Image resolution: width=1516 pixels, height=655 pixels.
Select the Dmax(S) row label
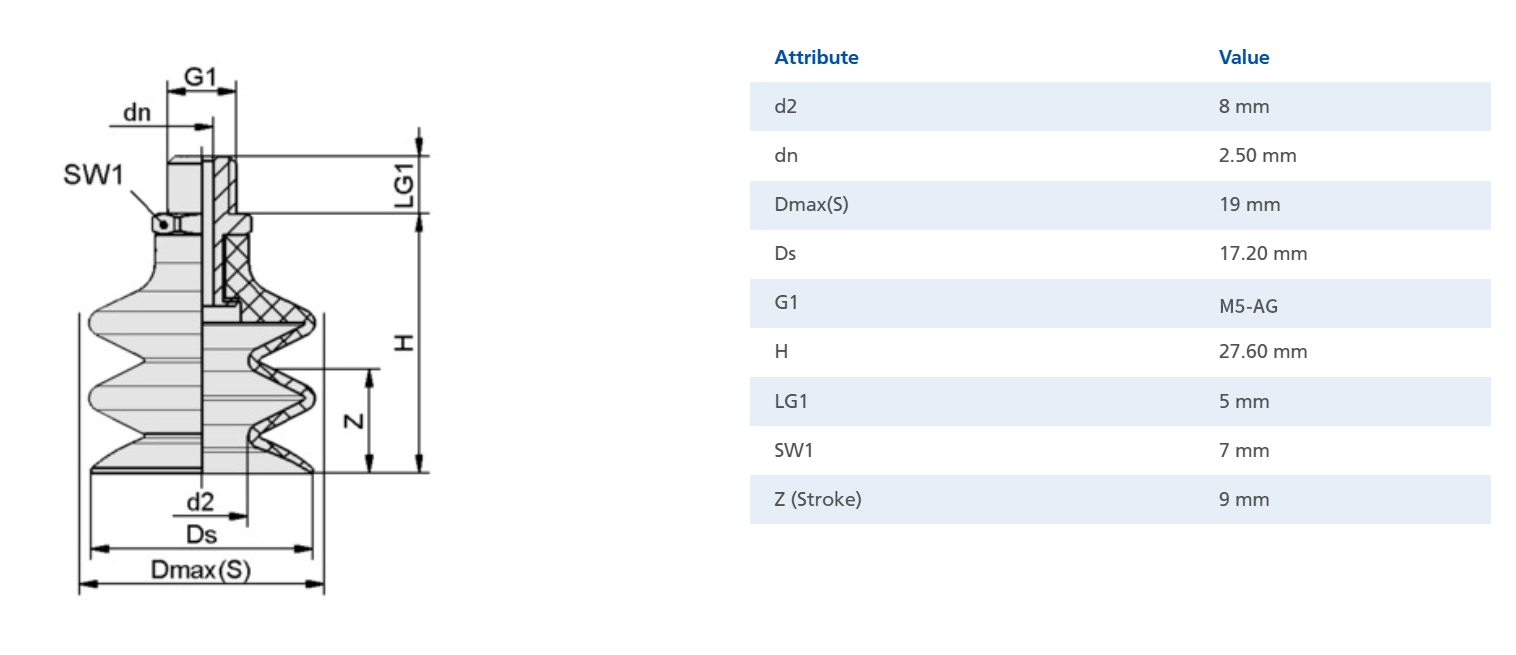point(811,204)
